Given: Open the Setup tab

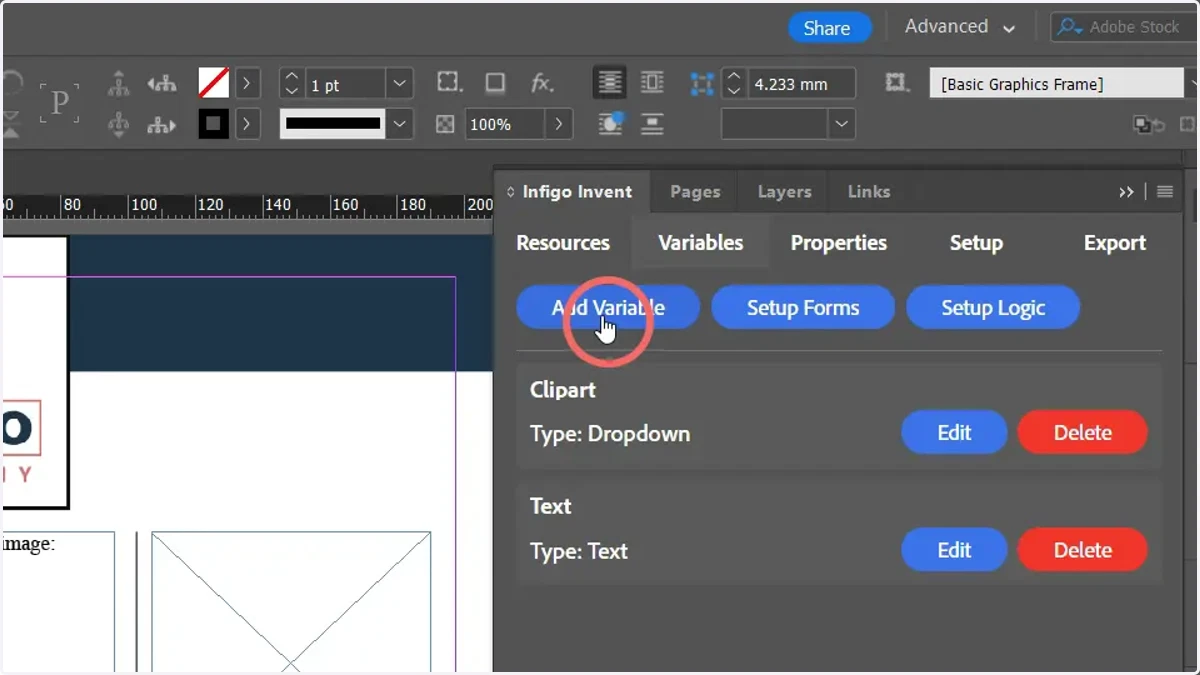Looking at the screenshot, I should [x=976, y=243].
